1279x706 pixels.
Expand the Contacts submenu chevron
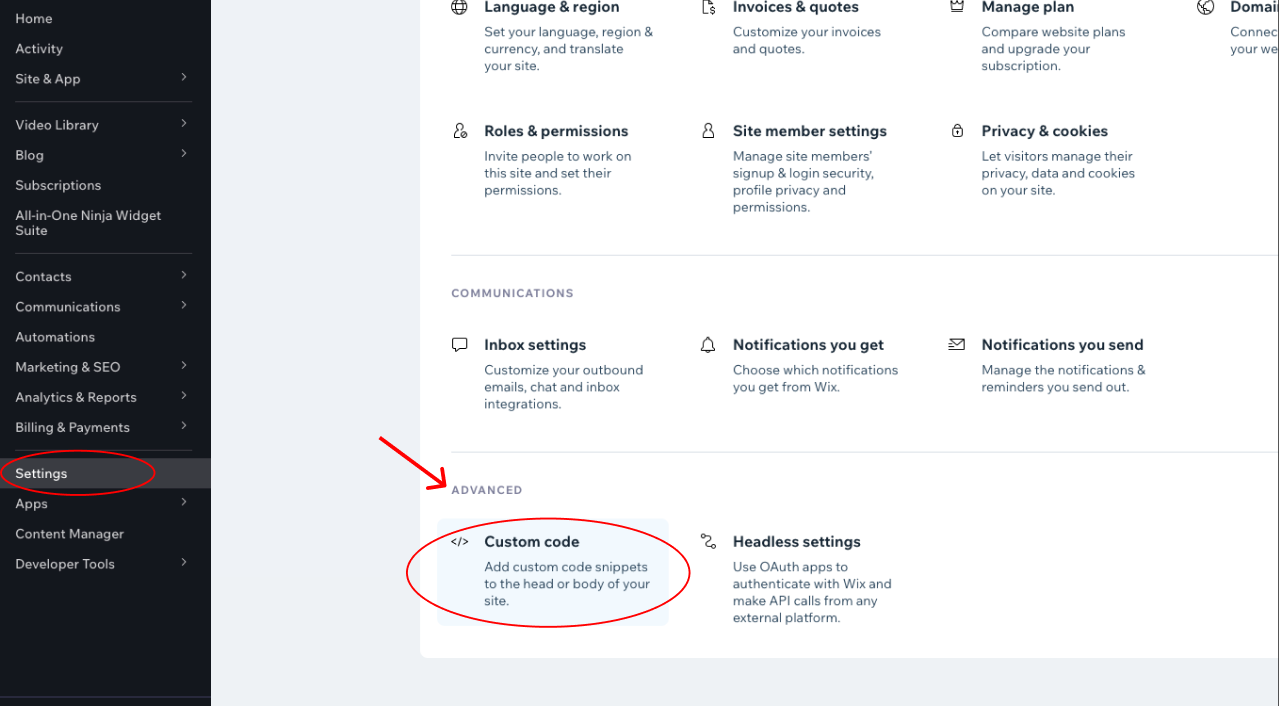pos(184,276)
